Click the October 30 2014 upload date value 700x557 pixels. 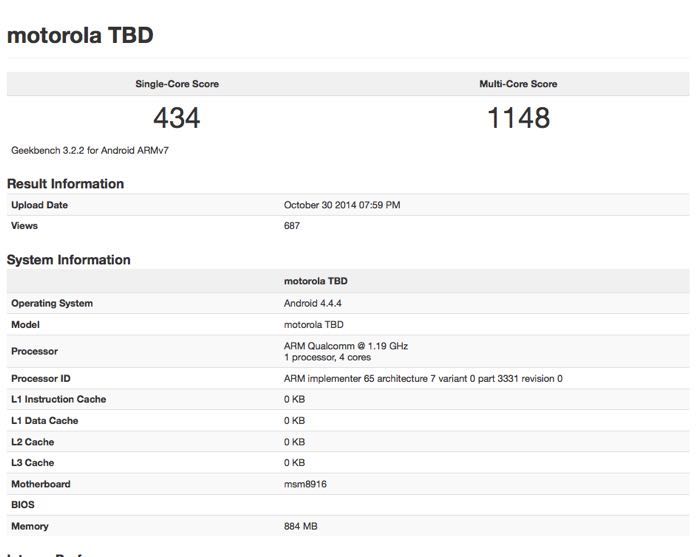[x=342, y=205]
